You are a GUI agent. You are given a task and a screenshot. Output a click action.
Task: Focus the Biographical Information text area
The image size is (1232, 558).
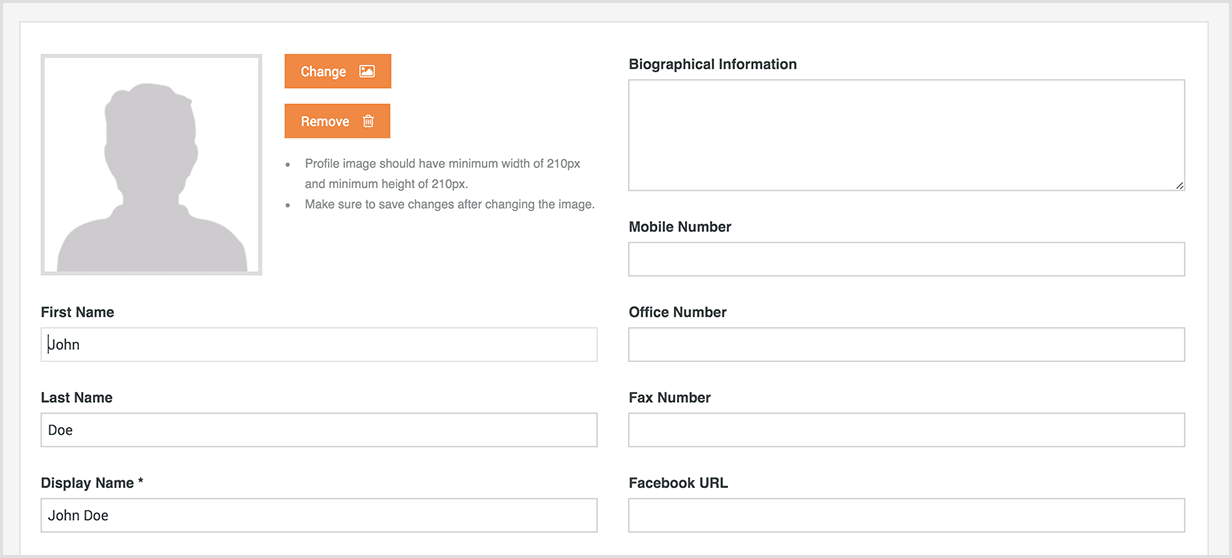[x=905, y=135]
